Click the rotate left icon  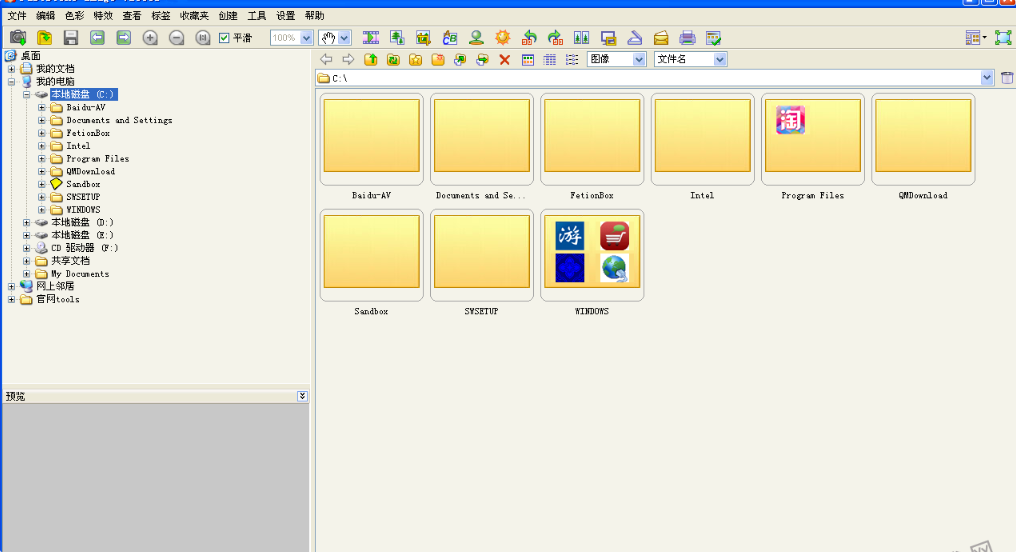(x=529, y=38)
